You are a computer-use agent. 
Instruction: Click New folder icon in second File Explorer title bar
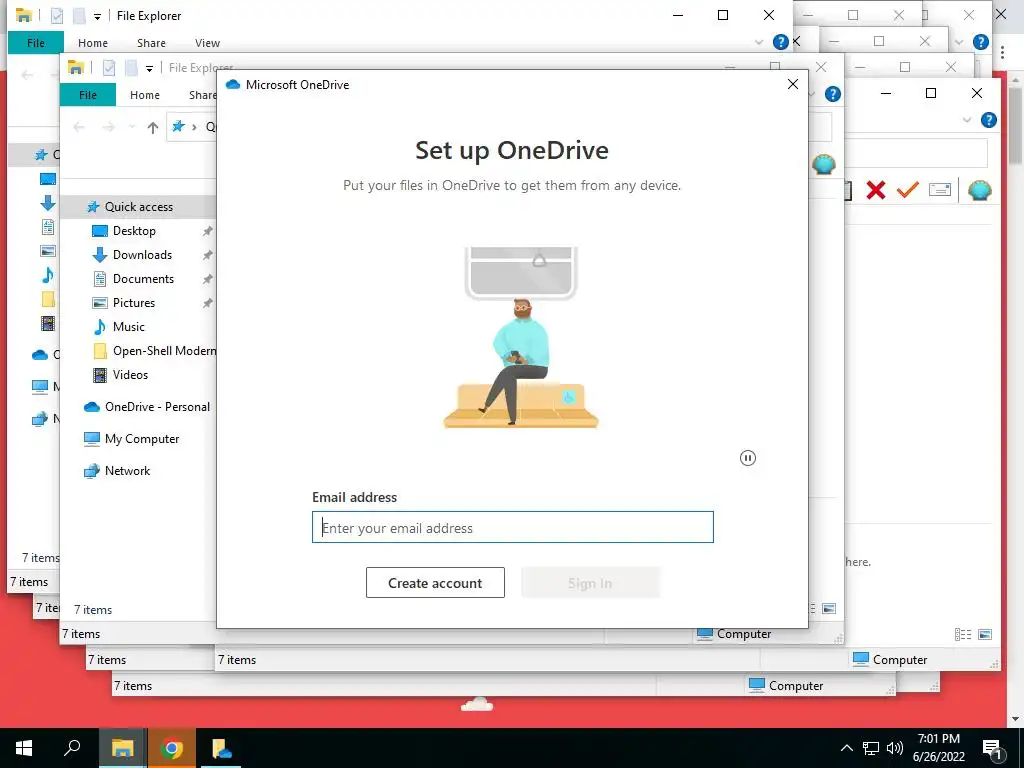131,67
